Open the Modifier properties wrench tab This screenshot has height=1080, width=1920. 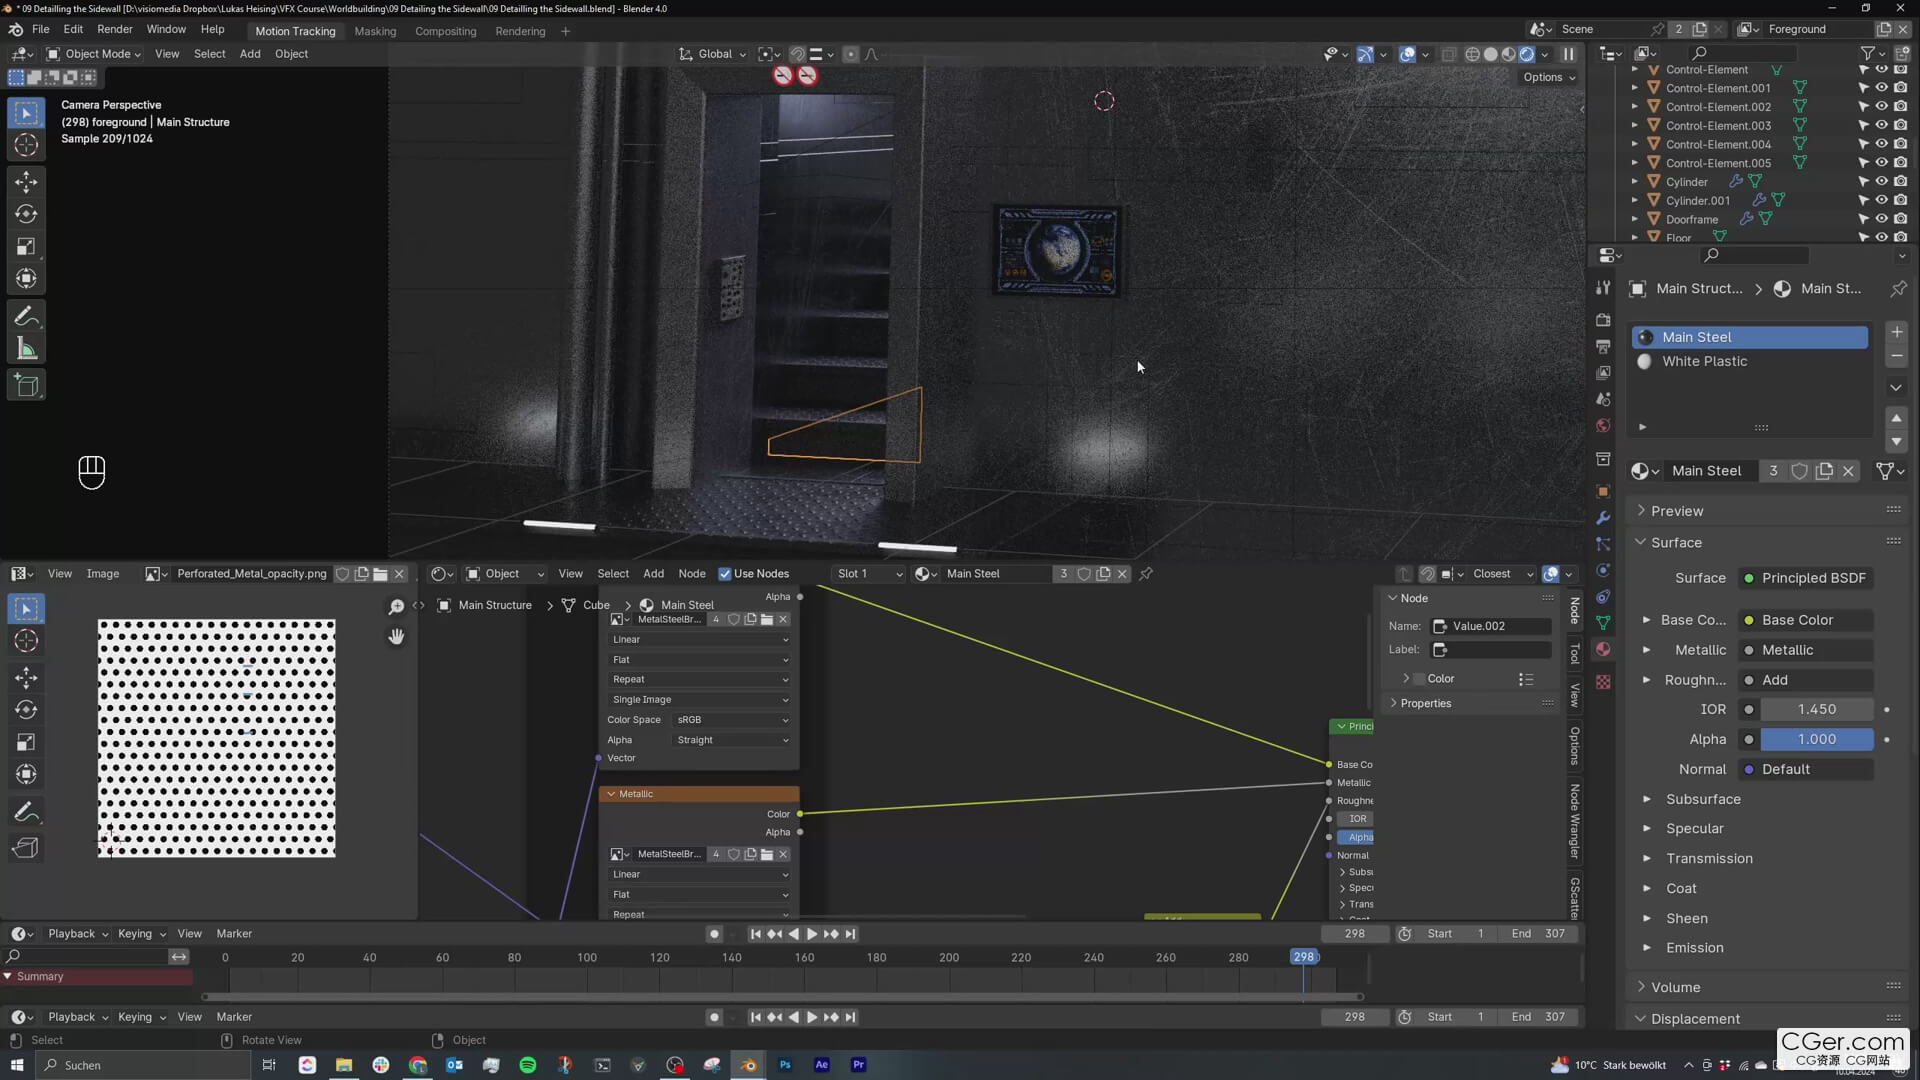1603,518
